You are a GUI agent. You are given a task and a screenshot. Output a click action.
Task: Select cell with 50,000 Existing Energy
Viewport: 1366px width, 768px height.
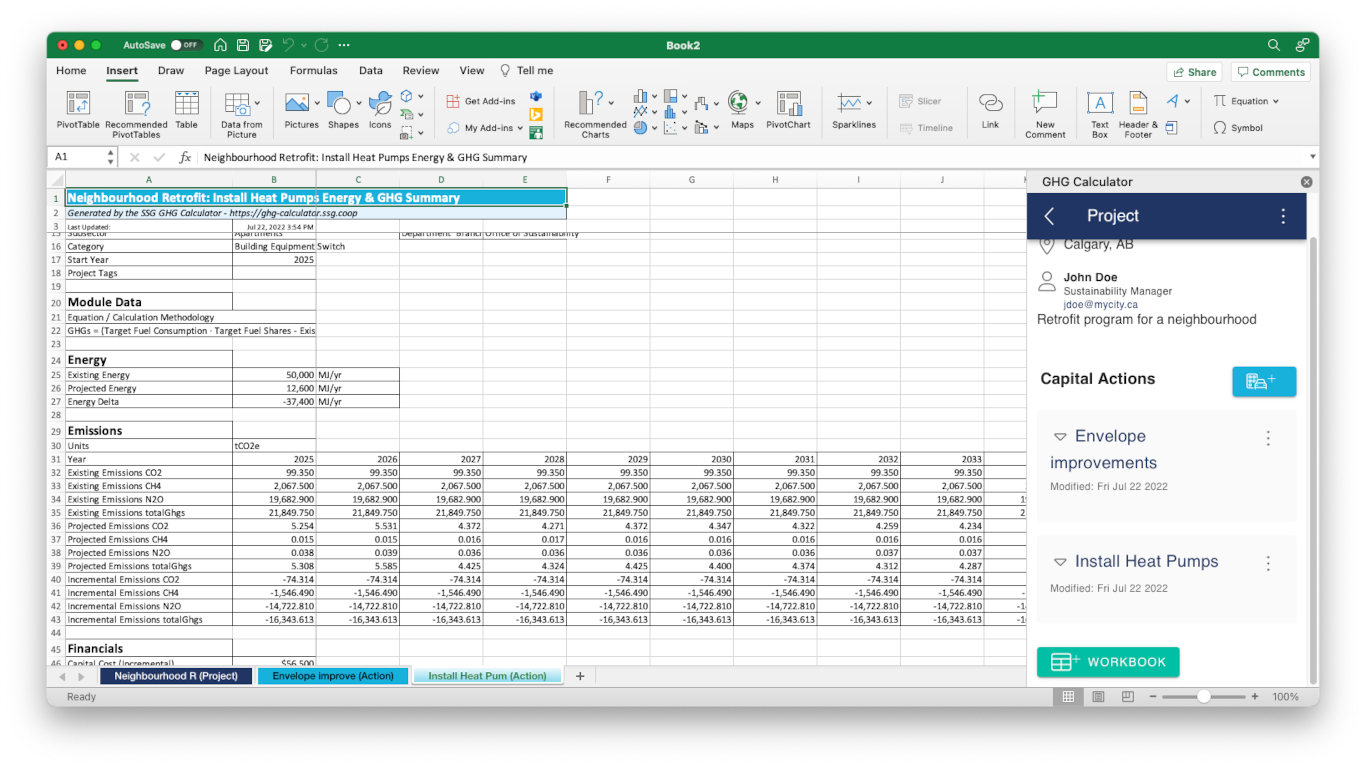point(274,375)
